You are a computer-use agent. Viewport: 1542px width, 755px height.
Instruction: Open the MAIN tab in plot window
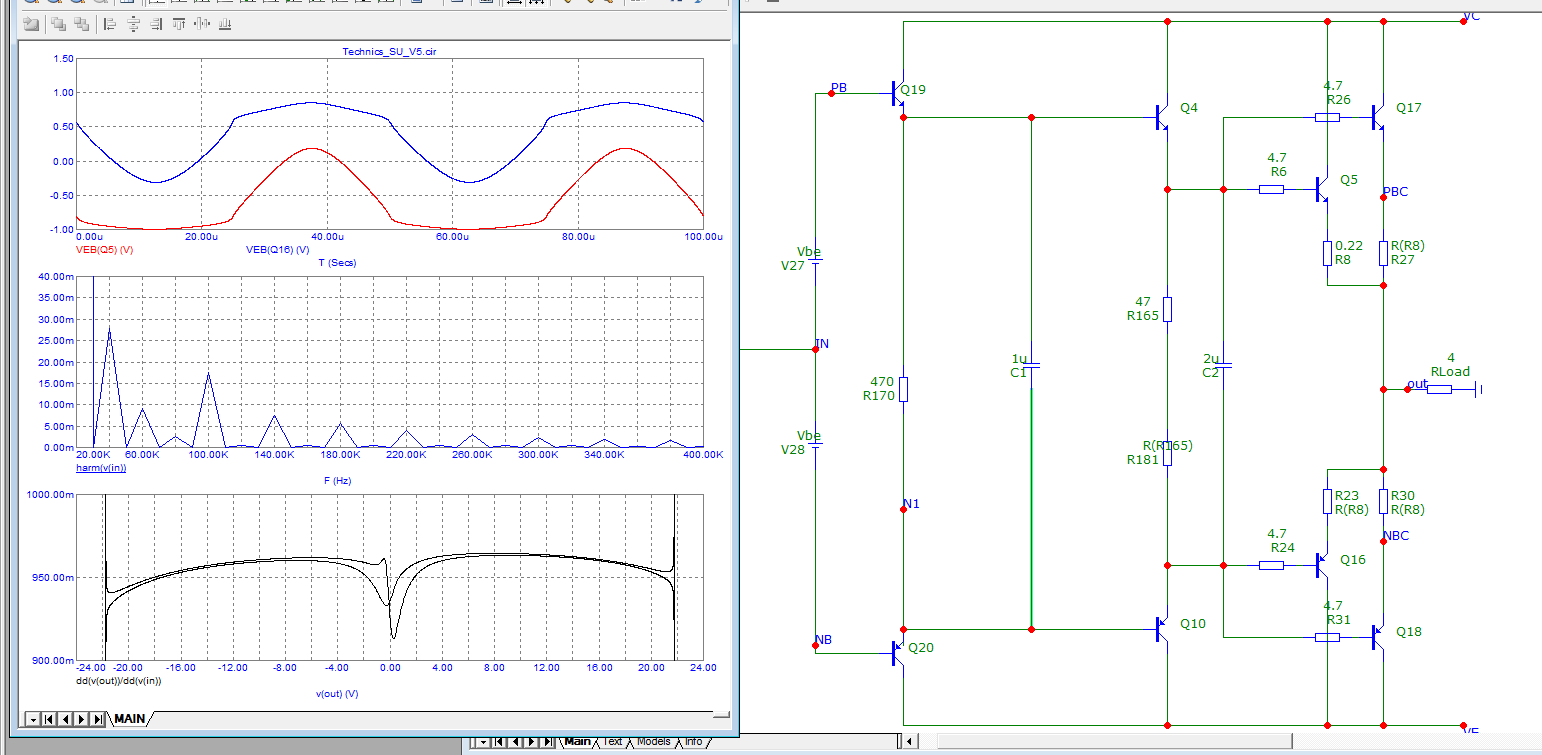130,719
